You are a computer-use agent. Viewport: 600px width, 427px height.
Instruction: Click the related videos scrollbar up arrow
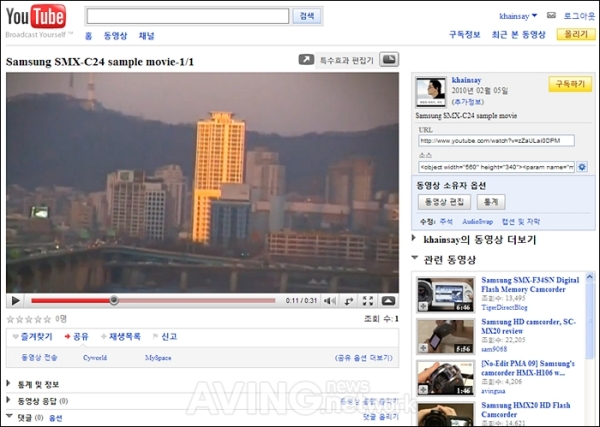[x=590, y=277]
